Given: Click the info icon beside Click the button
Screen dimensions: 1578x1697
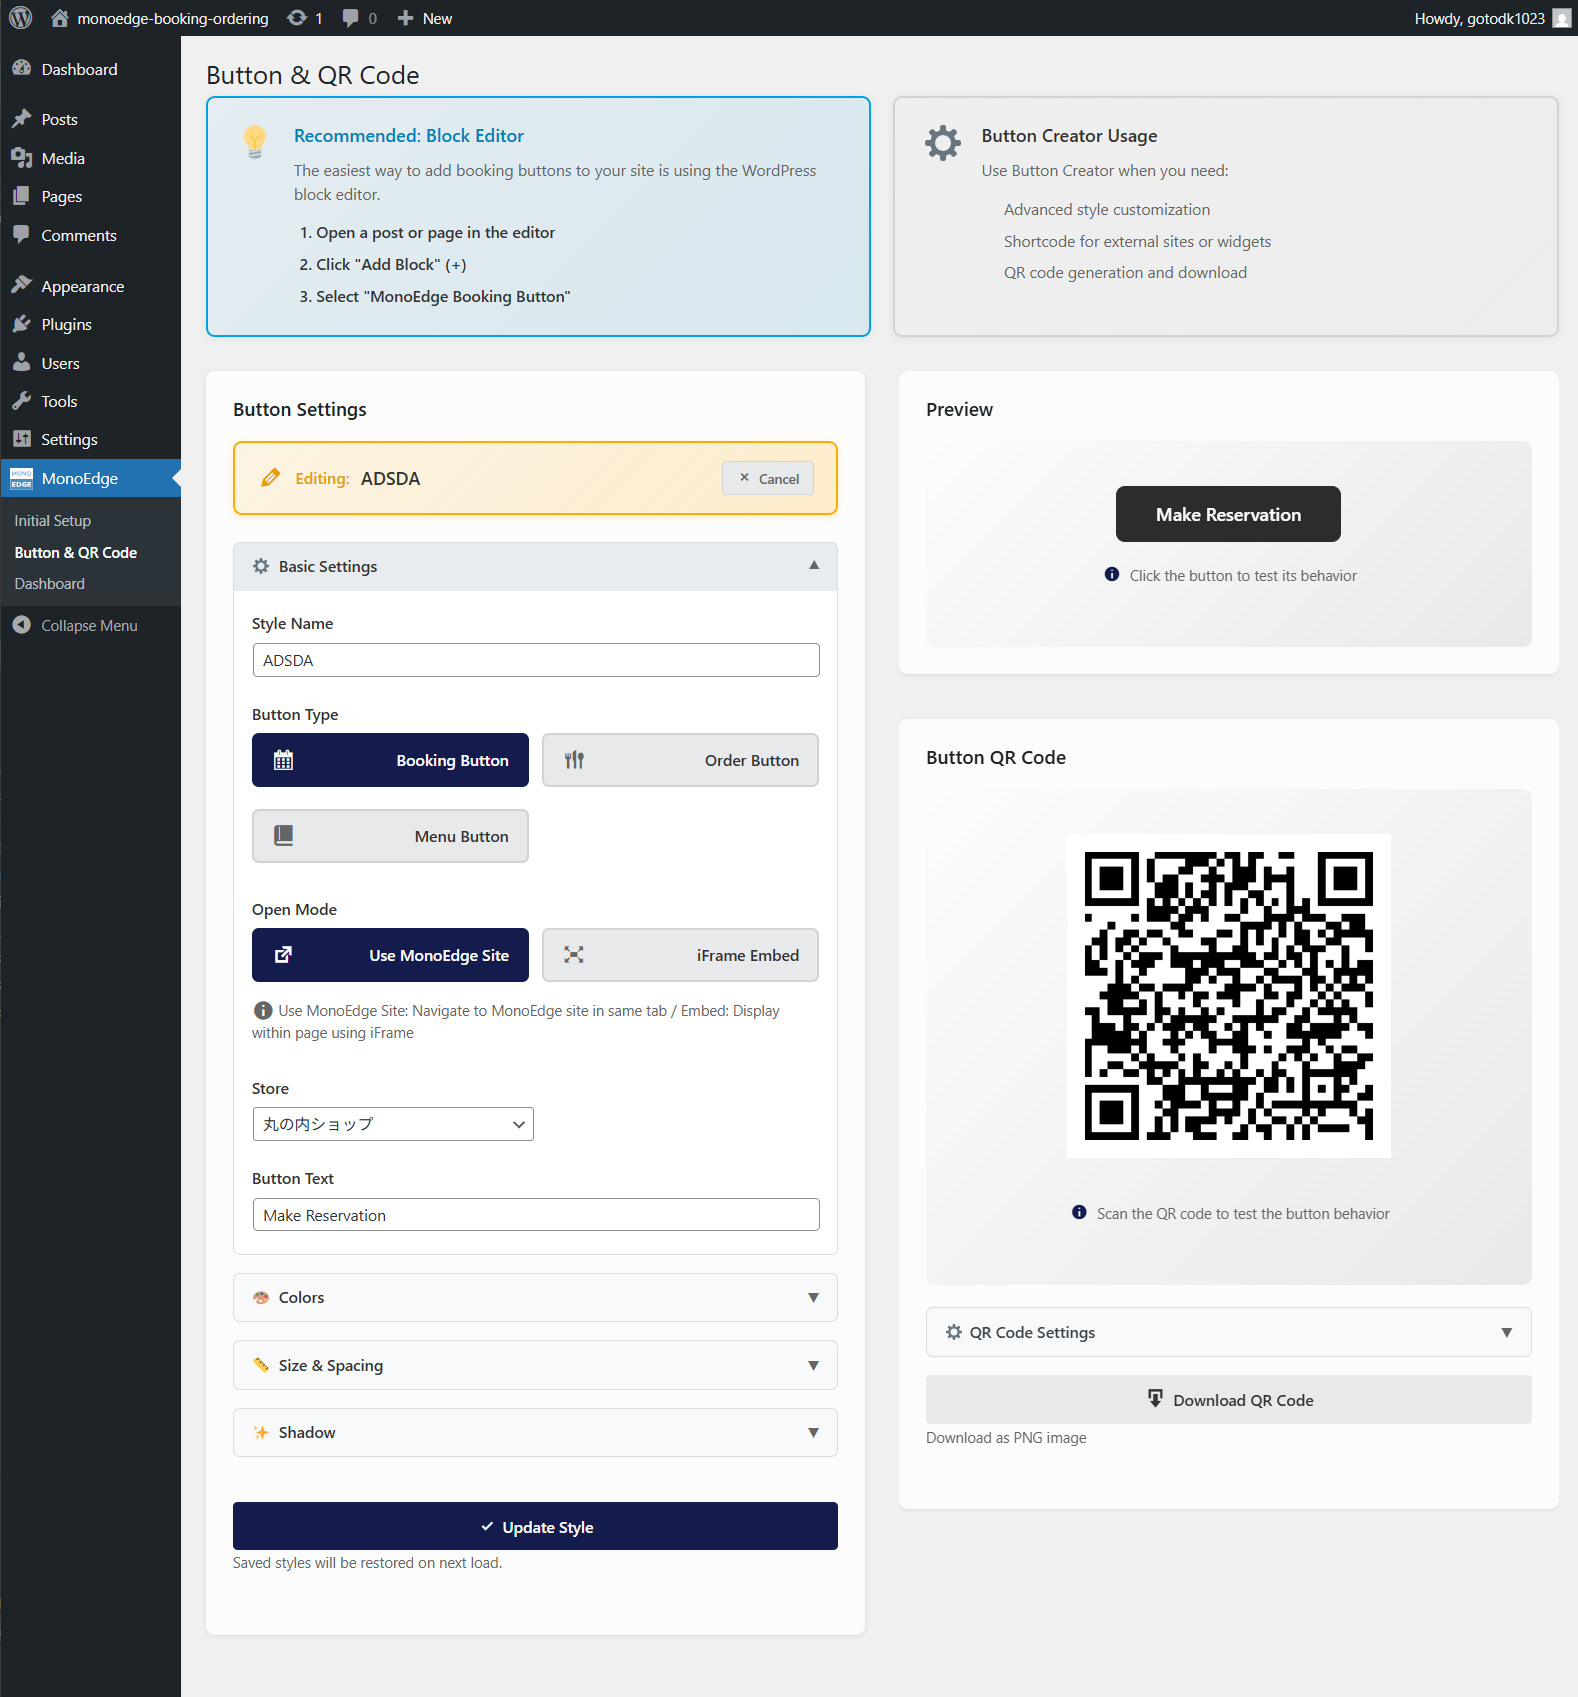Looking at the screenshot, I should [x=1112, y=574].
